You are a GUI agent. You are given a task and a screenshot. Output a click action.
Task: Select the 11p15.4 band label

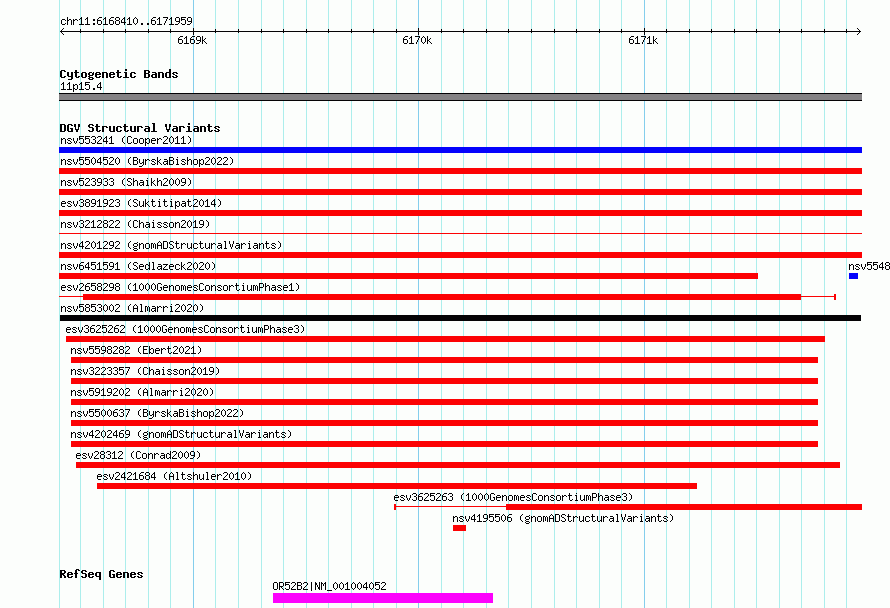81,86
